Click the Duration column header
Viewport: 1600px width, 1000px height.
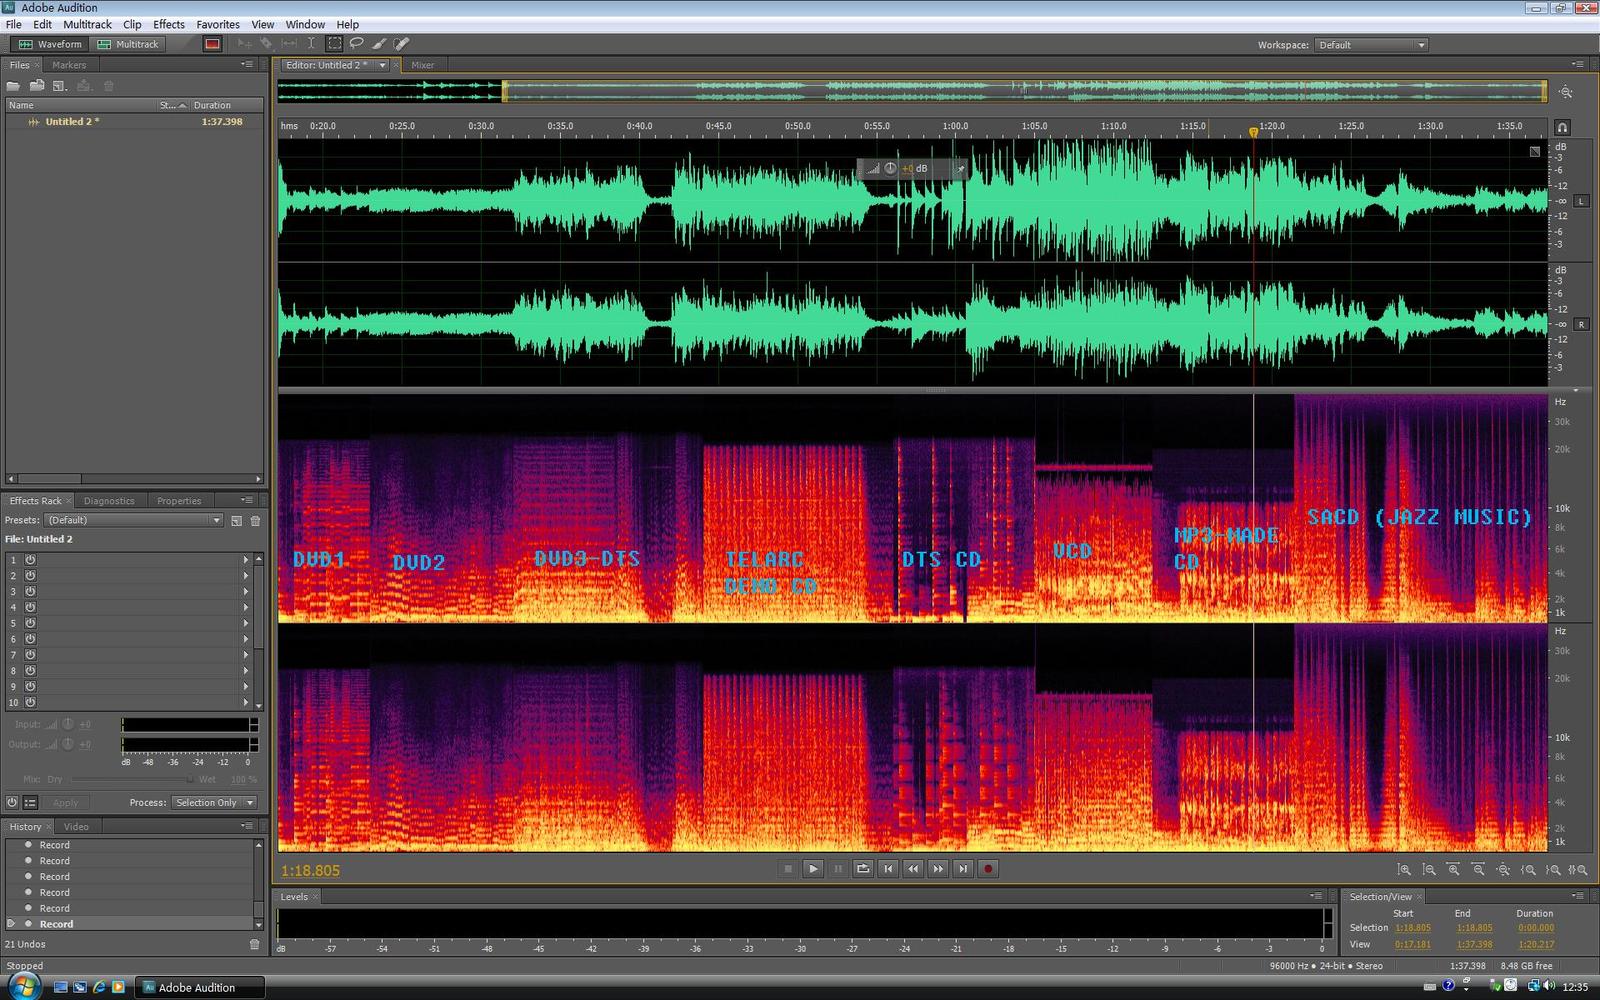[226, 105]
